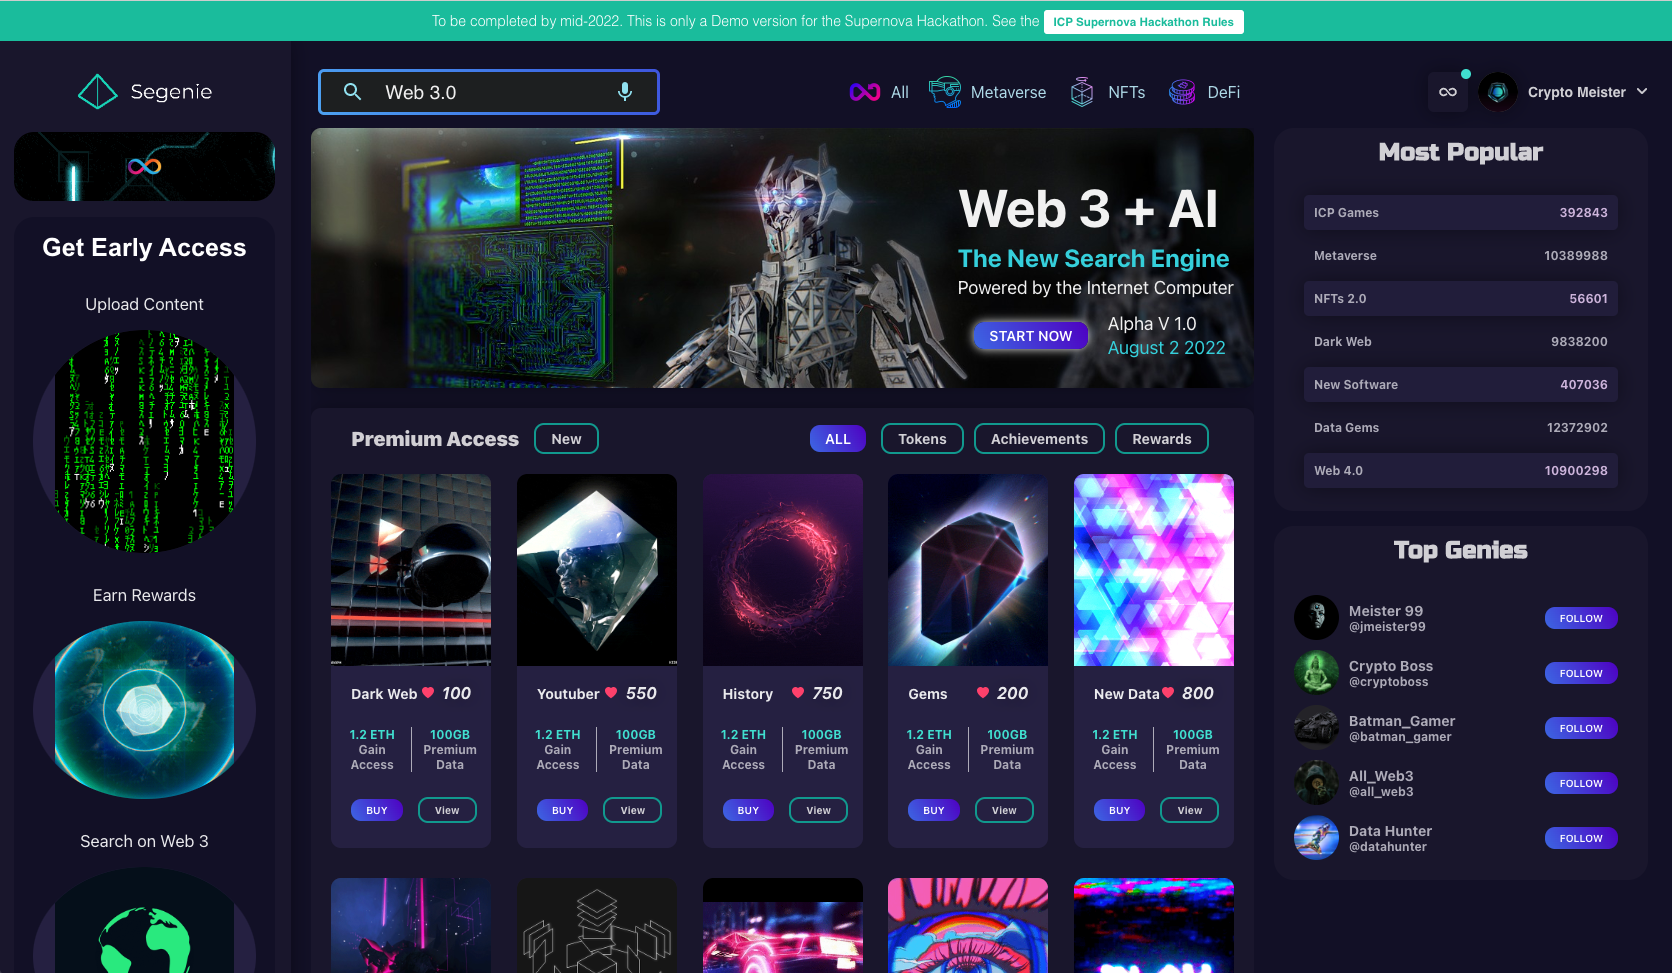Viewport: 1672px width, 973px height.
Task: Select the DeFi category label
Action: click(x=1223, y=92)
